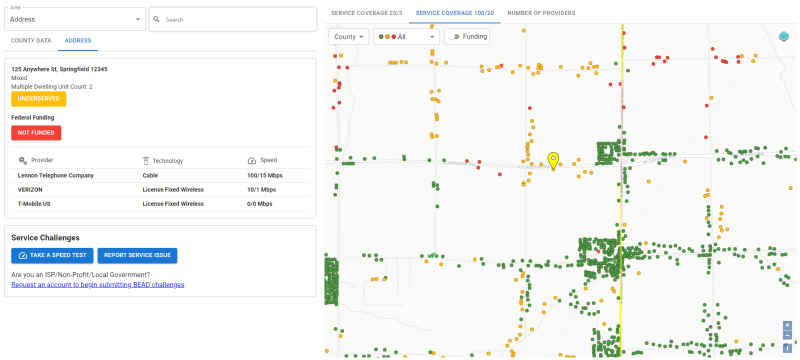
Task: Click the map zoom out minus button
Action: pos(787,336)
